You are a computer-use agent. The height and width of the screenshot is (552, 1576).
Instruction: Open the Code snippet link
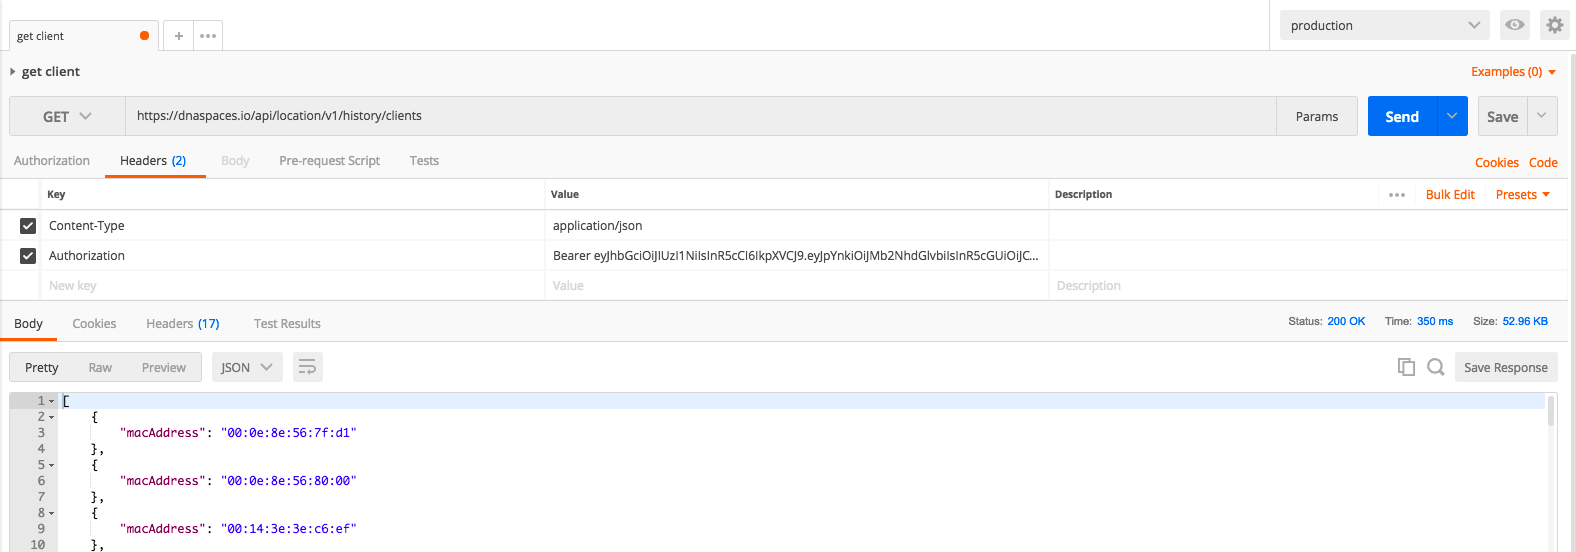point(1543,162)
